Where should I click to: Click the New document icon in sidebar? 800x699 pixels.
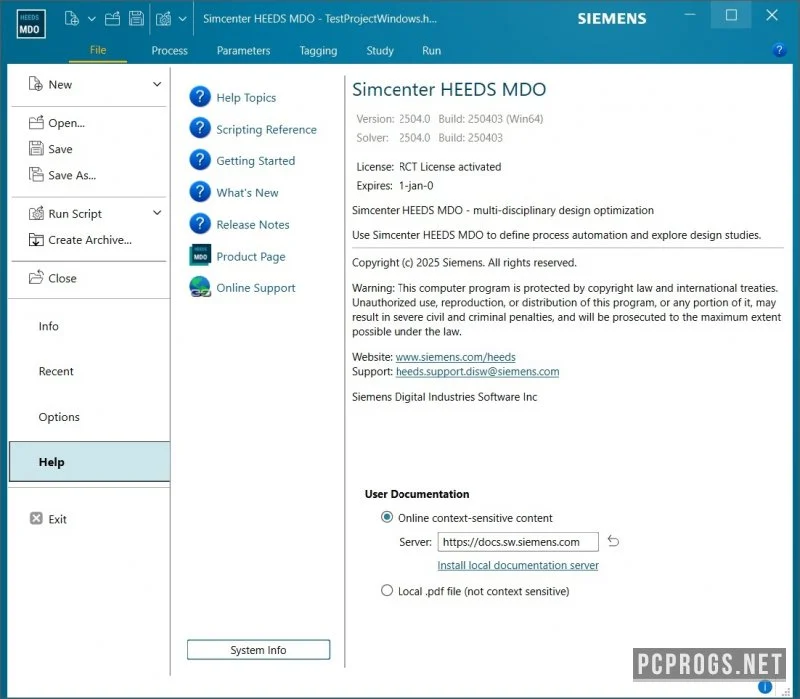point(36,84)
